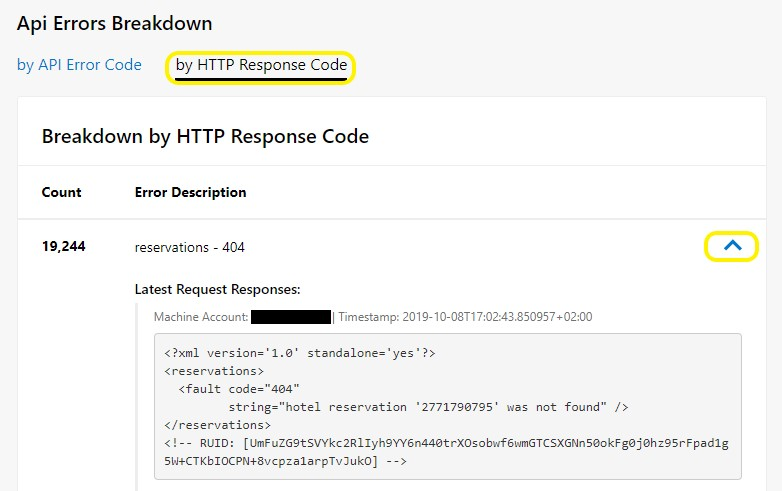Select the by HTTP Response Code tab

[261, 65]
